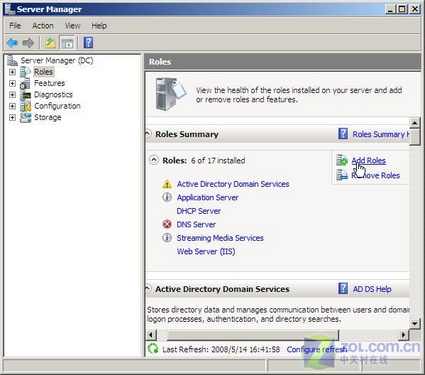Expand the Diagnostics tree node
The image size is (425, 375).
coord(12,95)
